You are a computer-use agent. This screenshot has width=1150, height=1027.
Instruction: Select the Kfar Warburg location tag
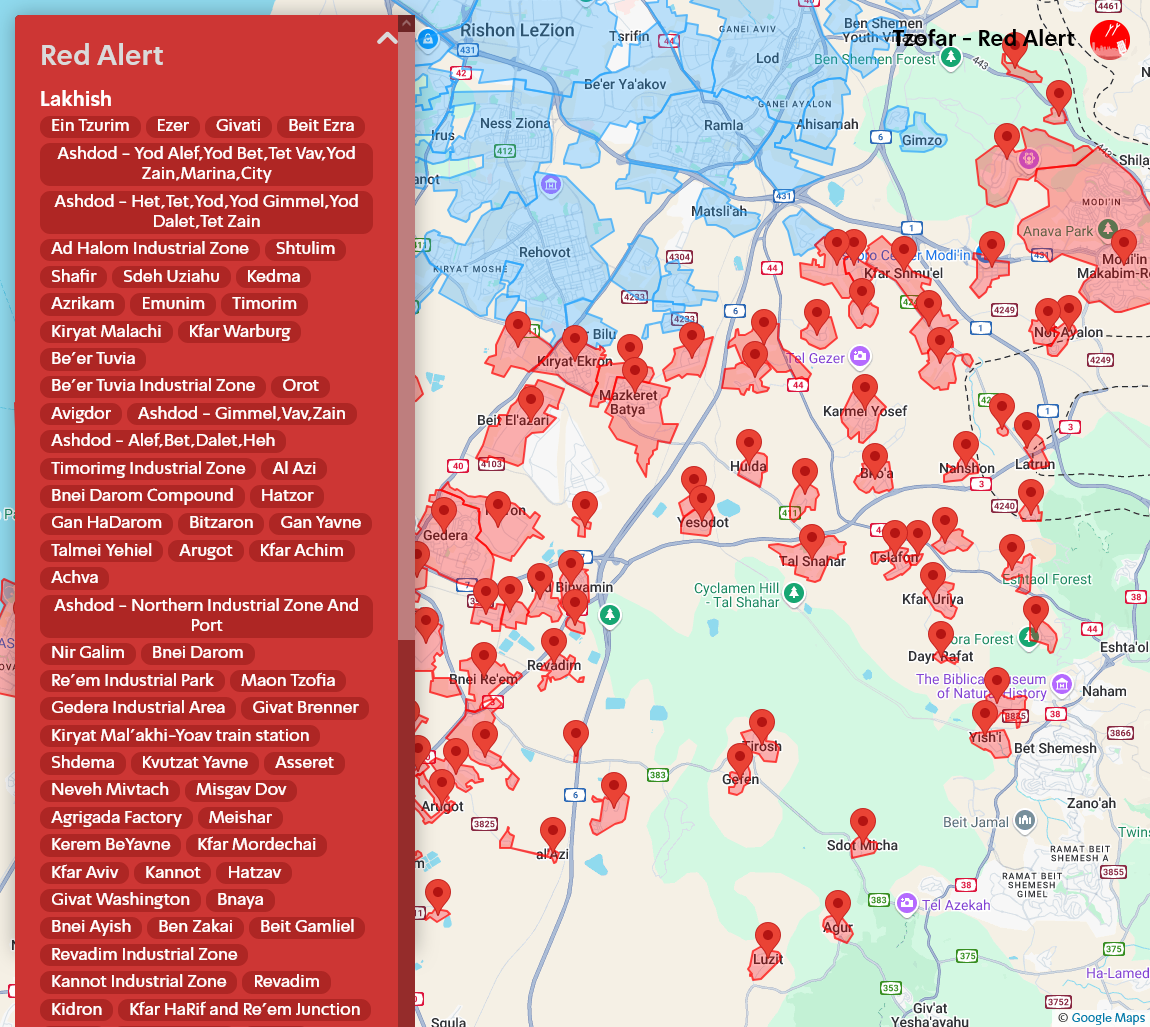pos(239,332)
